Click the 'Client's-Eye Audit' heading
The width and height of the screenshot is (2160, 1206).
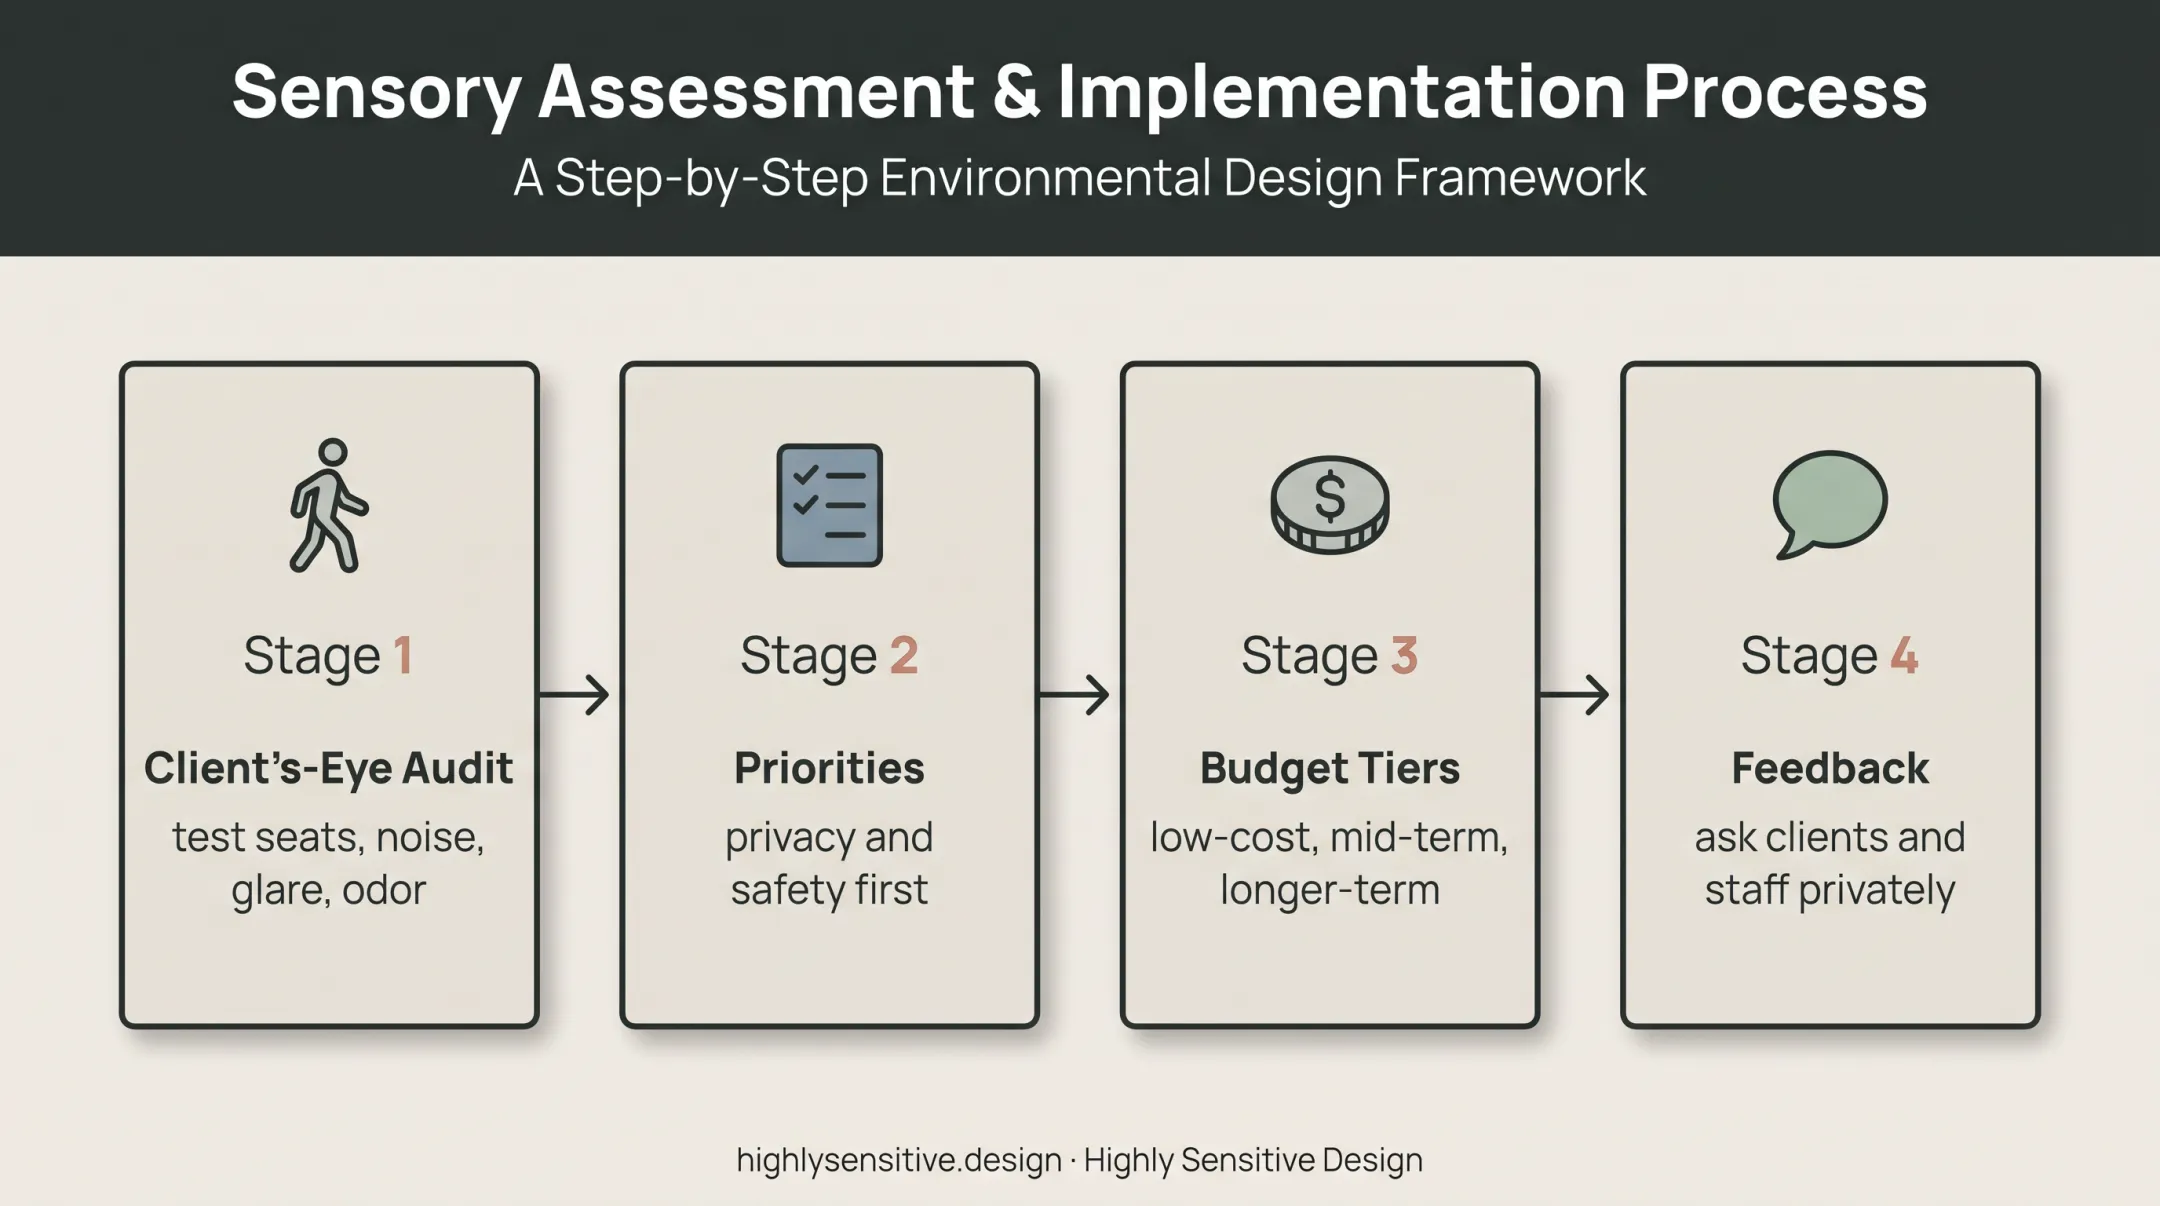coord(329,768)
